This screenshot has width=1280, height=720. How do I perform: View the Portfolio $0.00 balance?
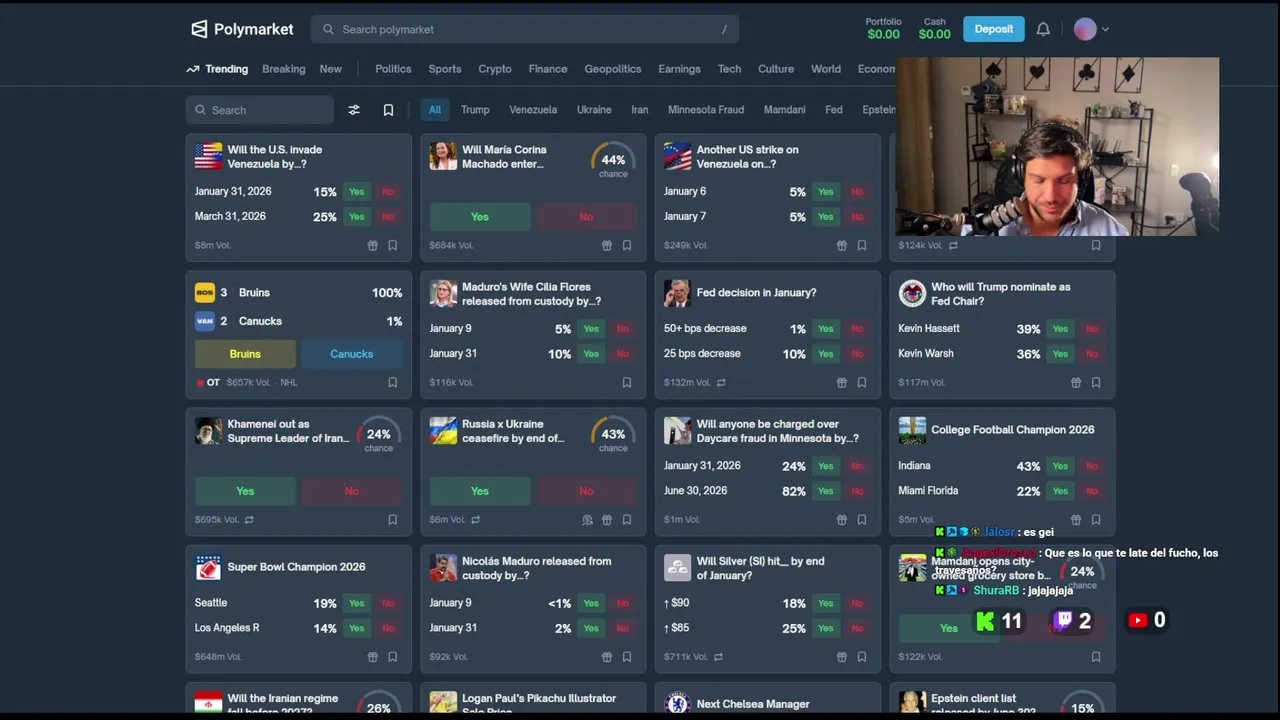pyautogui.click(x=883, y=29)
